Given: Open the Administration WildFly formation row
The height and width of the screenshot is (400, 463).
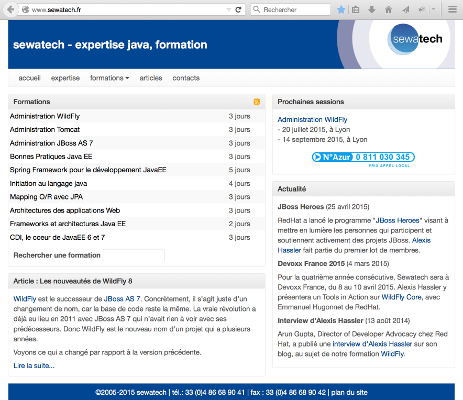Looking at the screenshot, I should click(x=137, y=116).
